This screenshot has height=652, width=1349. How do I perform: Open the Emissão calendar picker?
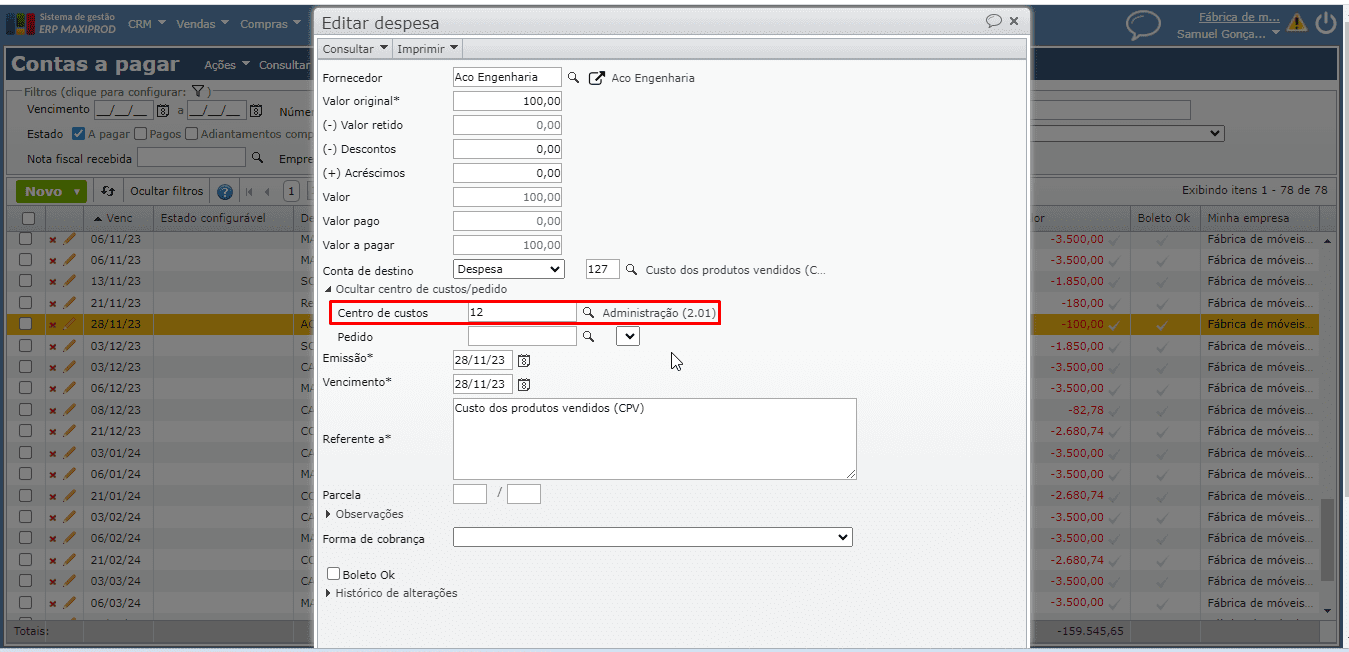(x=523, y=360)
